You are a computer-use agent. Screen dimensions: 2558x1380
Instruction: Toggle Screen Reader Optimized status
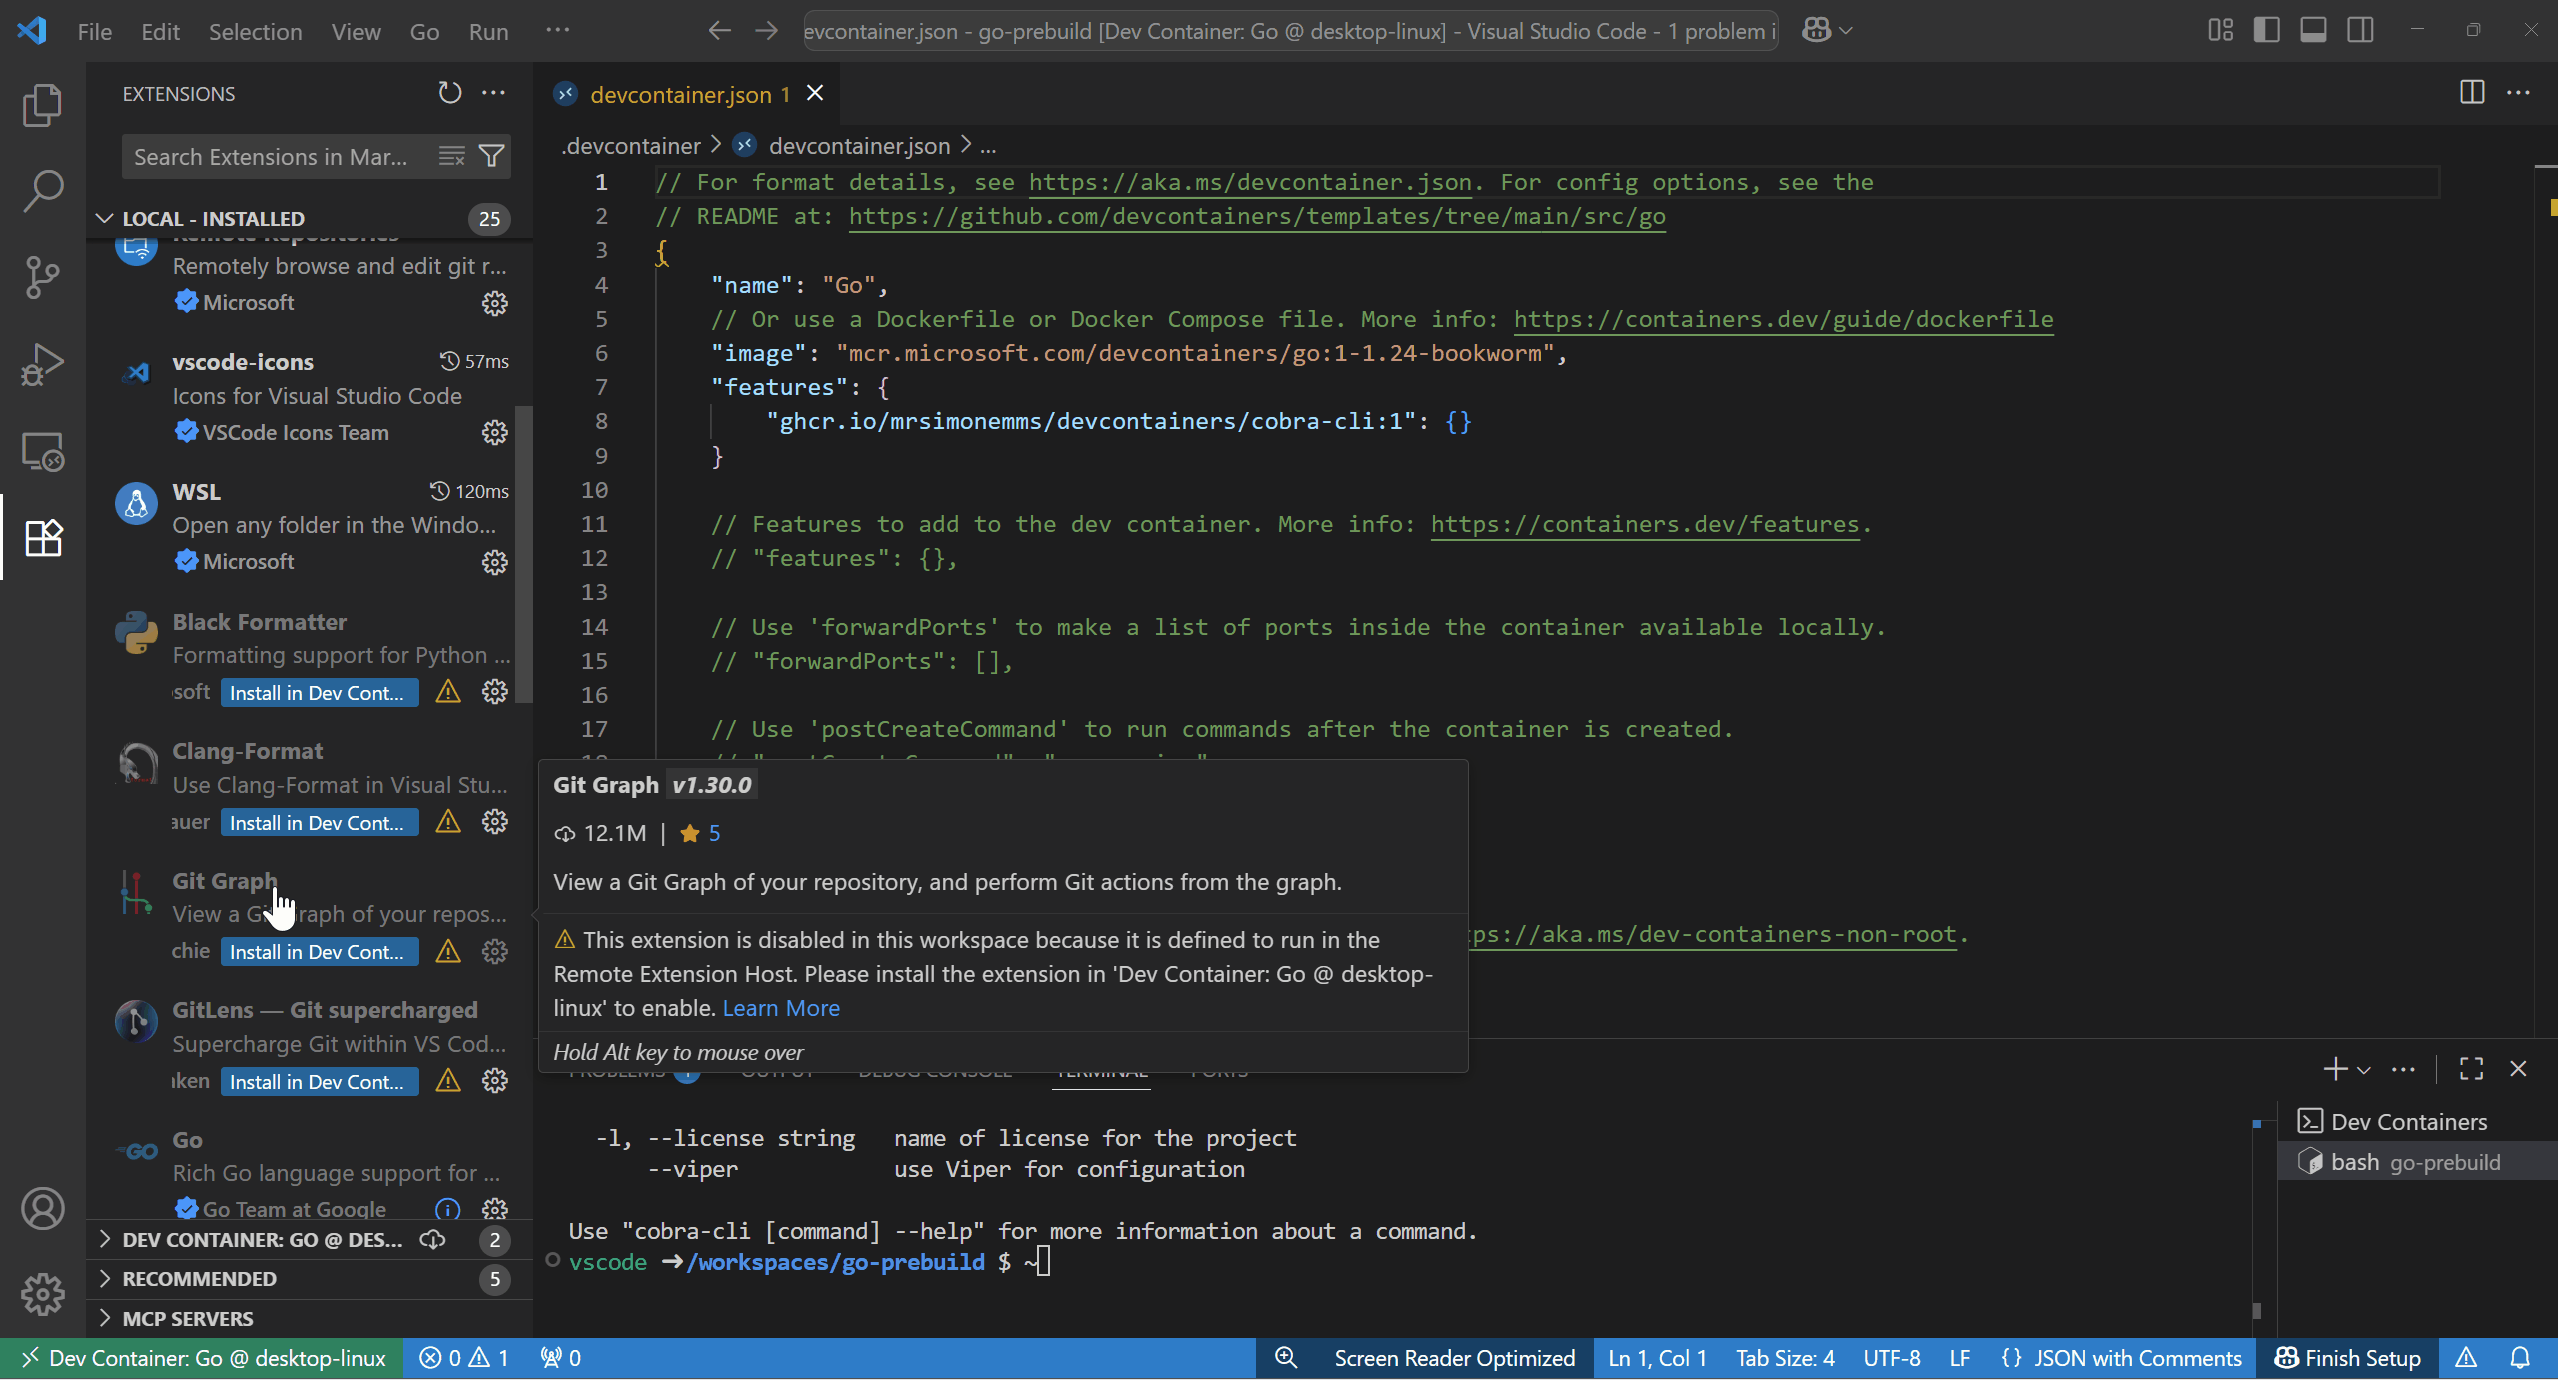tap(1454, 1358)
